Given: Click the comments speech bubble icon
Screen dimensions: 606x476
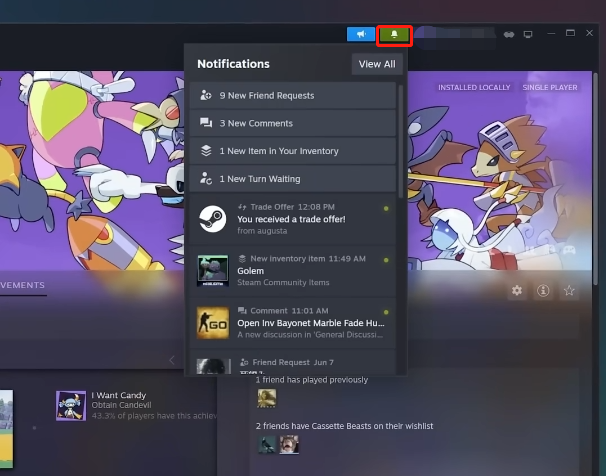Looking at the screenshot, I should click(206, 123).
